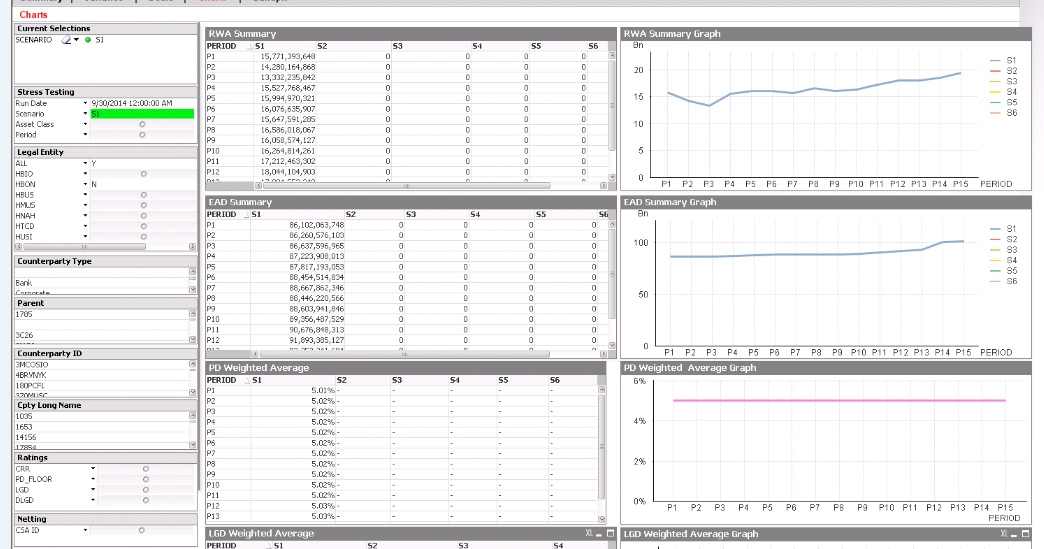Open the Run Date dropdown arrow

point(86,103)
